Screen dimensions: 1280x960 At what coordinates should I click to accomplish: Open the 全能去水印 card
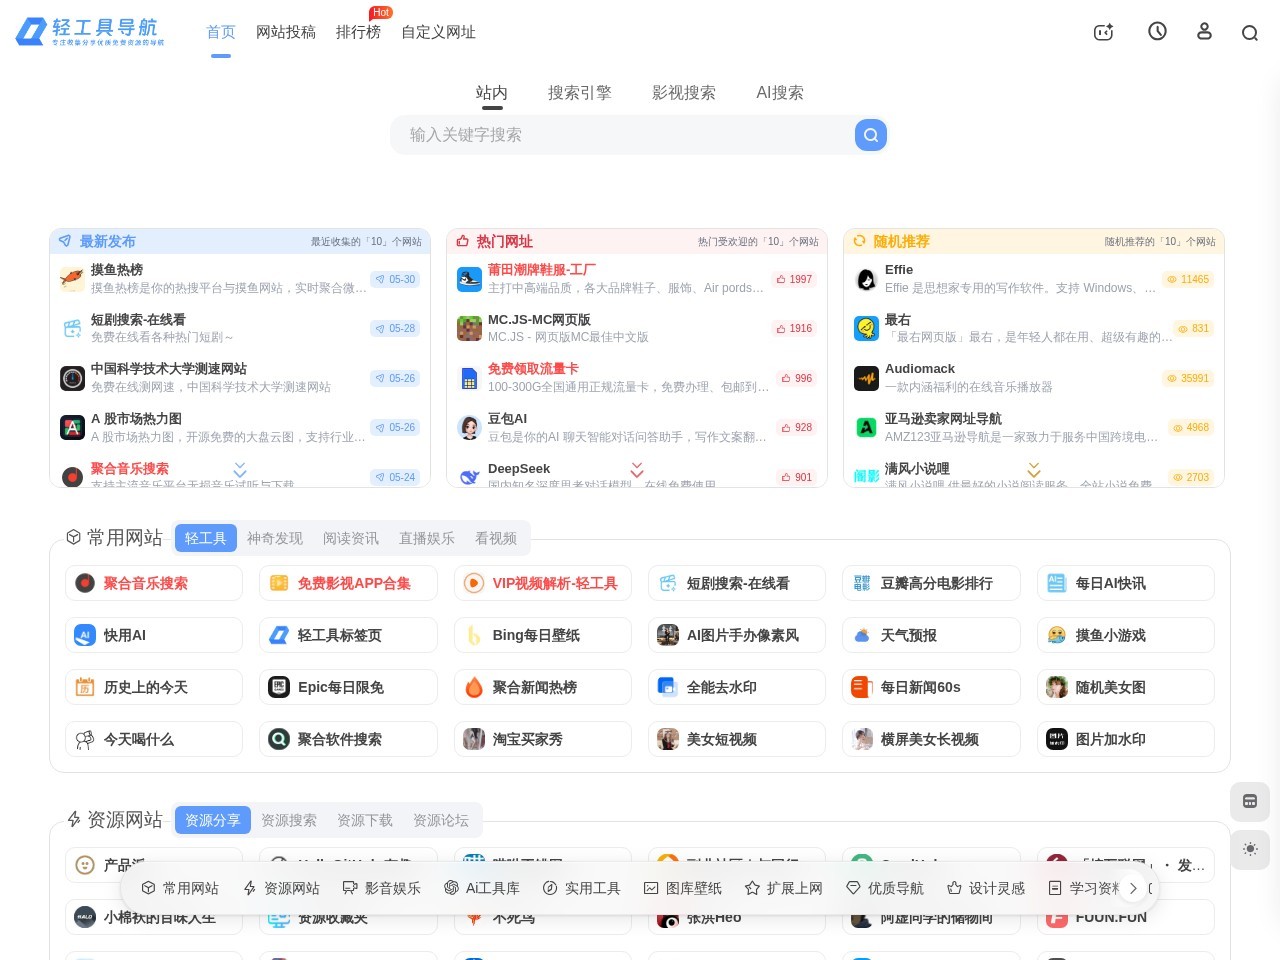click(x=737, y=687)
